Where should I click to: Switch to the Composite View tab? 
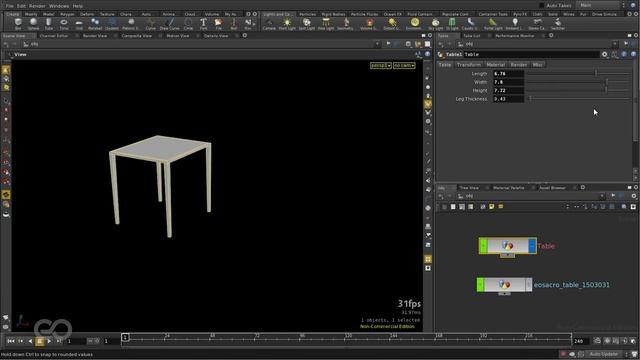136,36
